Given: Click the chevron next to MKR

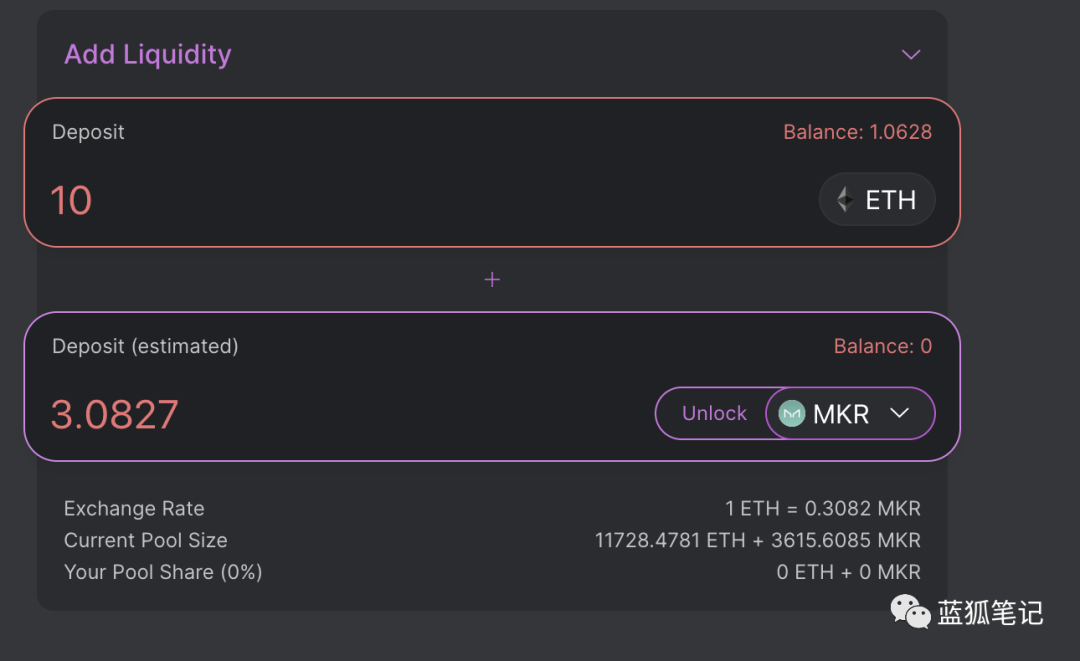Looking at the screenshot, I should [900, 413].
